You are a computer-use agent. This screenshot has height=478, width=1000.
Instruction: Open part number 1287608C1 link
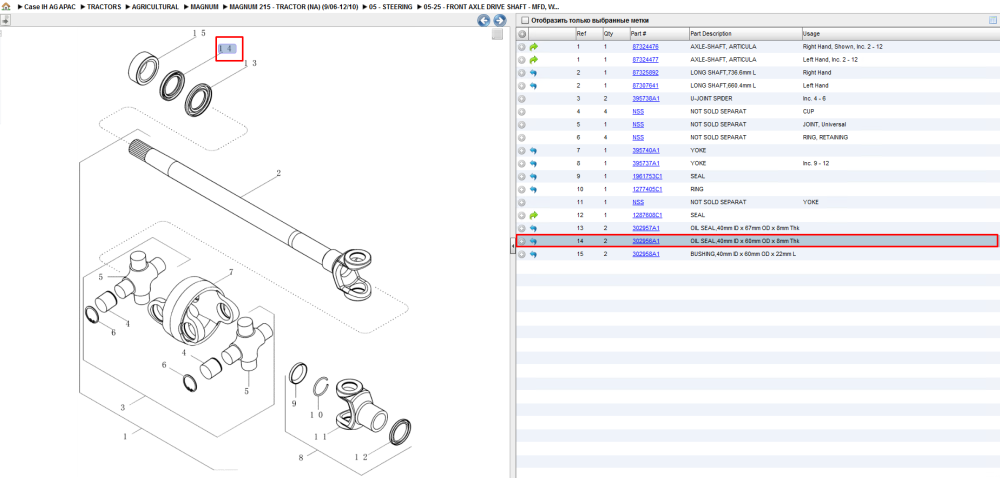[x=647, y=215]
